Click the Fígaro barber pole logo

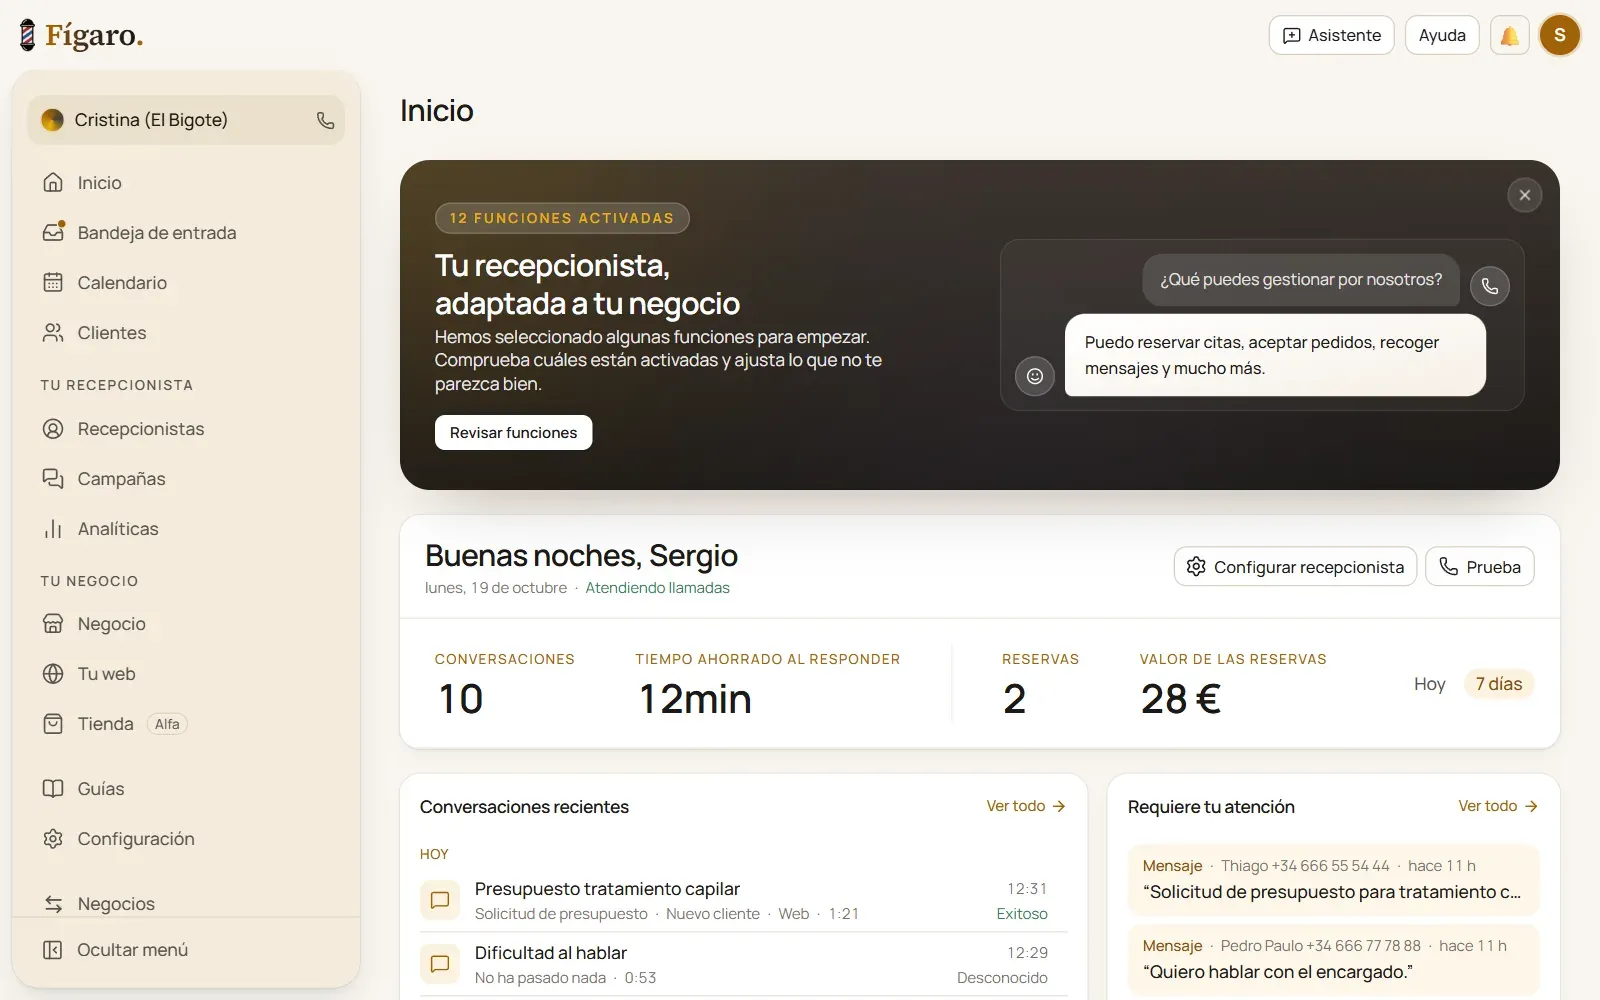[27, 35]
